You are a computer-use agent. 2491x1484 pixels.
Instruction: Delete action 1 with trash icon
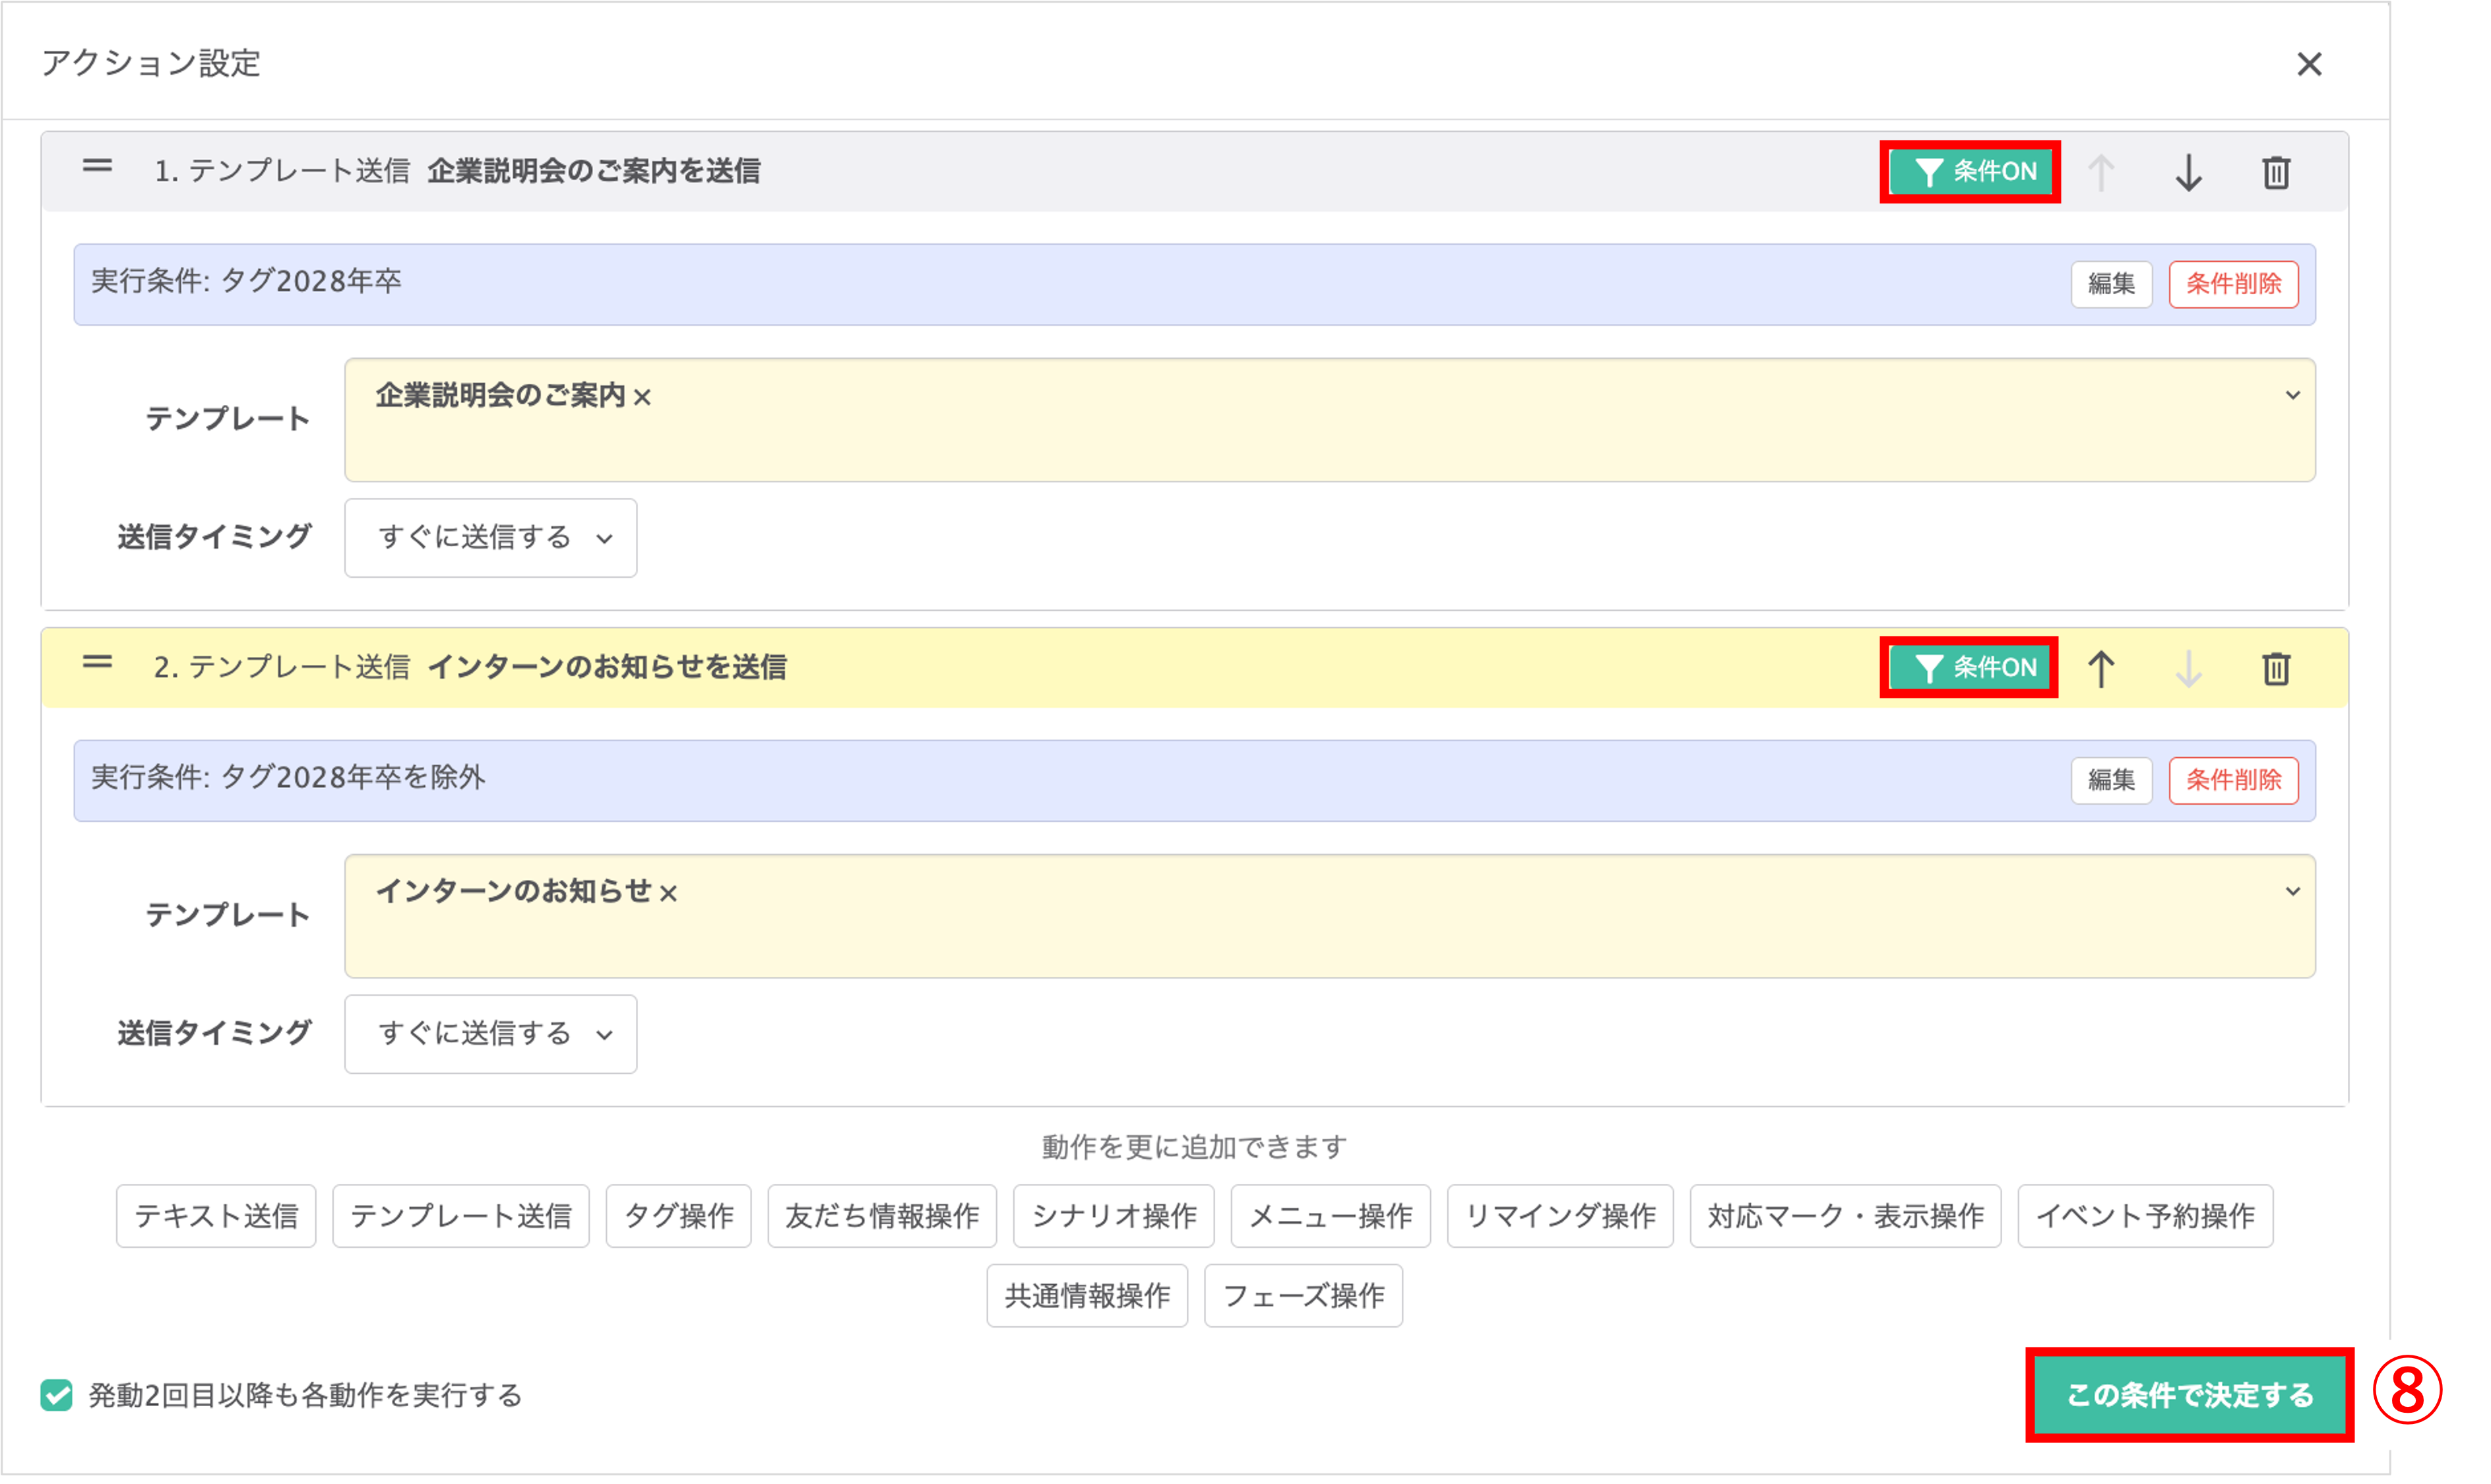(2276, 172)
